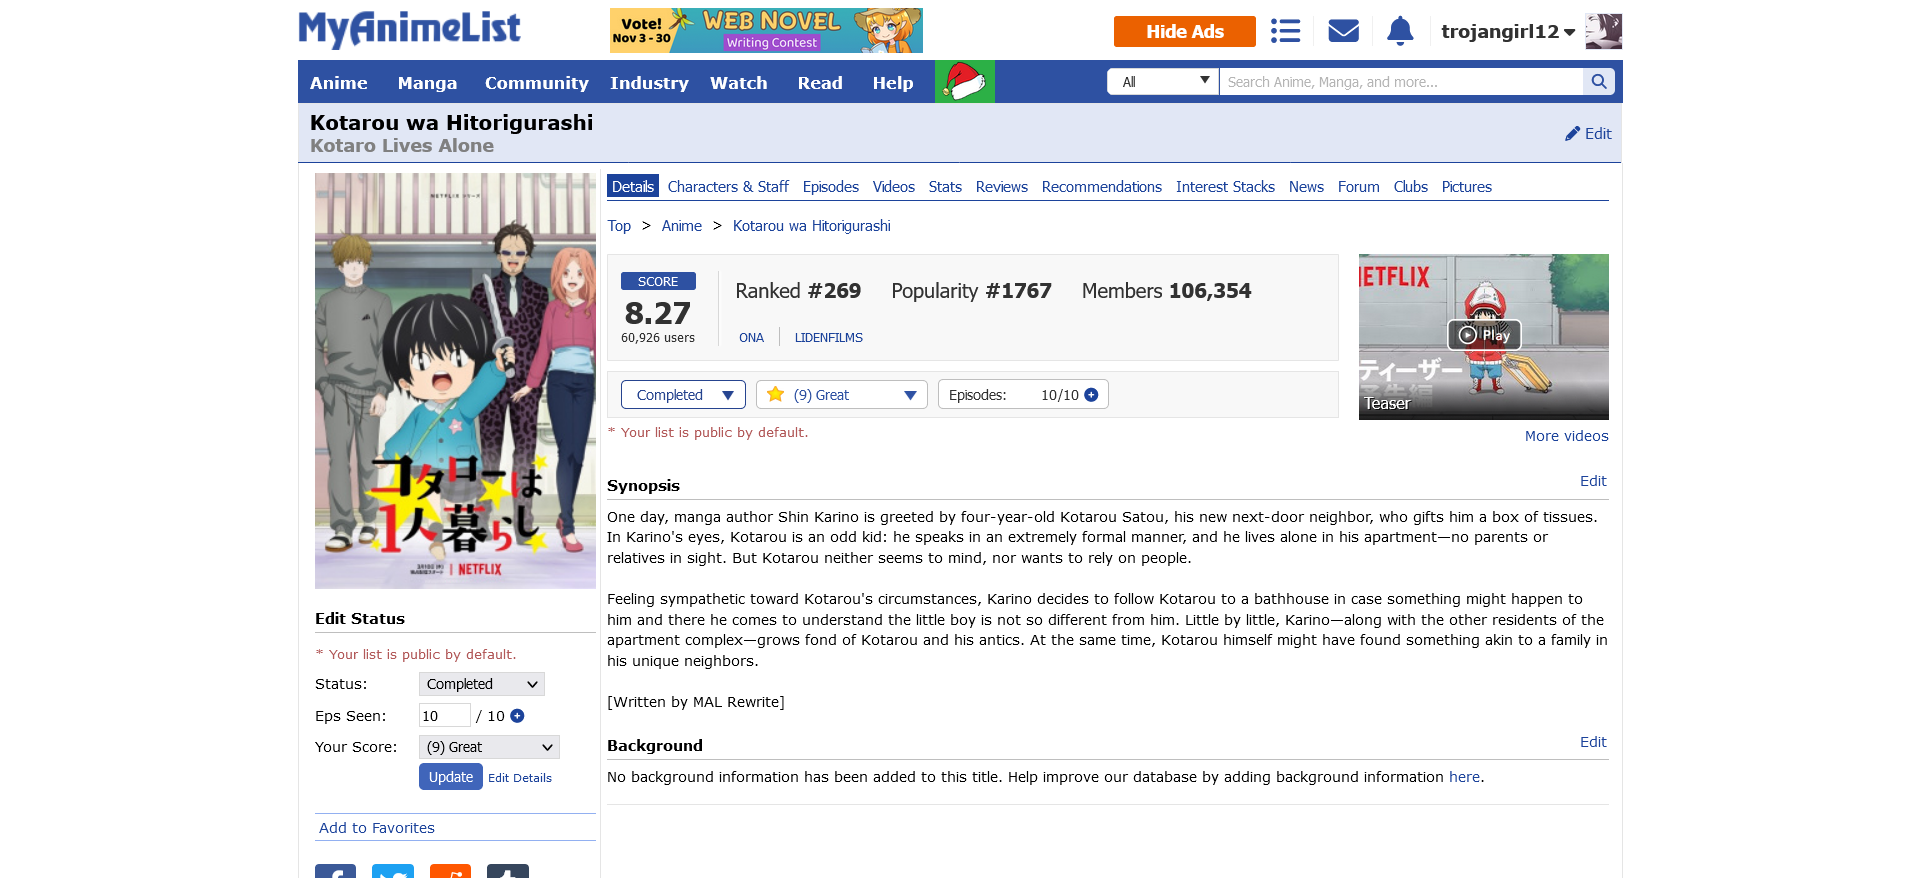Image resolution: width=1920 pixels, height=878 pixels.
Task: Switch to the Forum tab
Action: pos(1359,187)
